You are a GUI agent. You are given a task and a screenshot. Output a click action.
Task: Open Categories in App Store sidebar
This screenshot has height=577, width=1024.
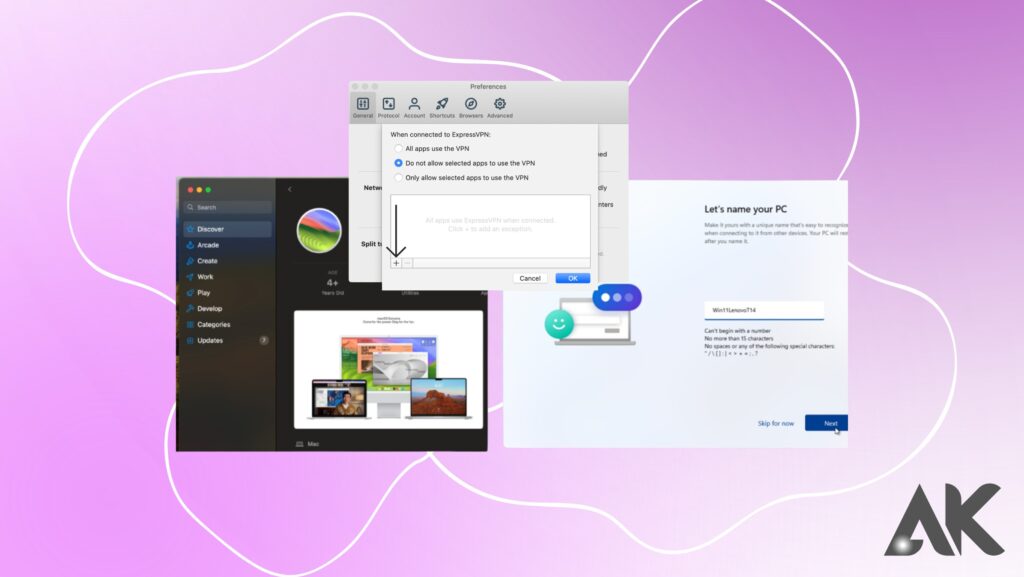point(227,324)
